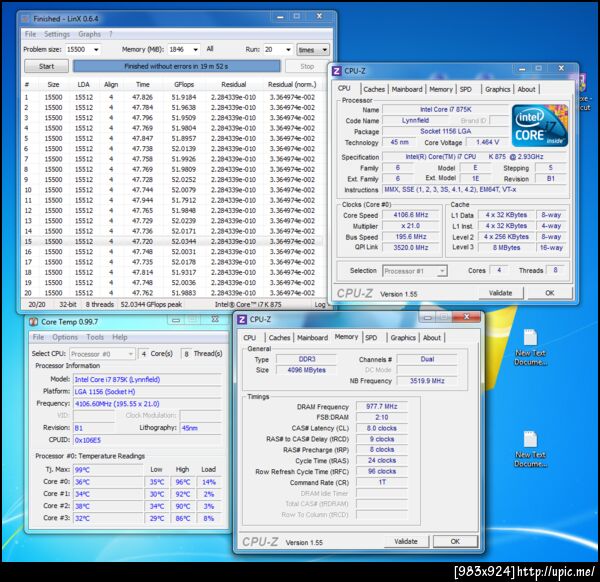600x582 pixels.
Task: Click the CPUID value 0x106E5
Action: 147,440
